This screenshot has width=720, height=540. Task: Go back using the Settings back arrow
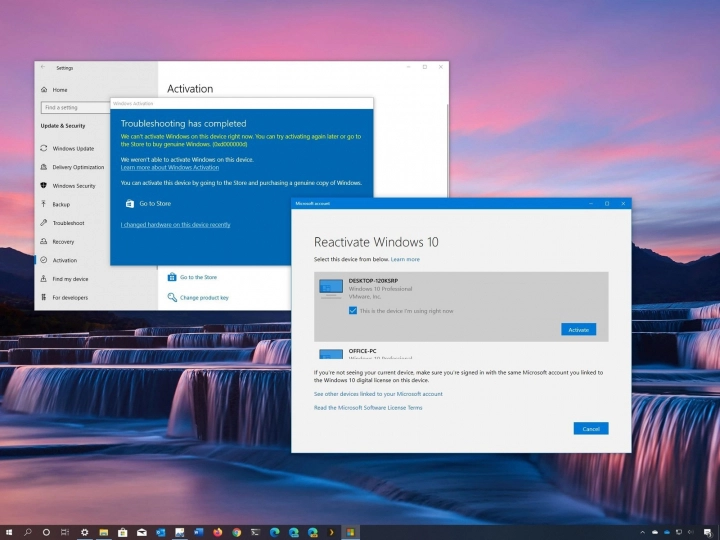(43, 67)
